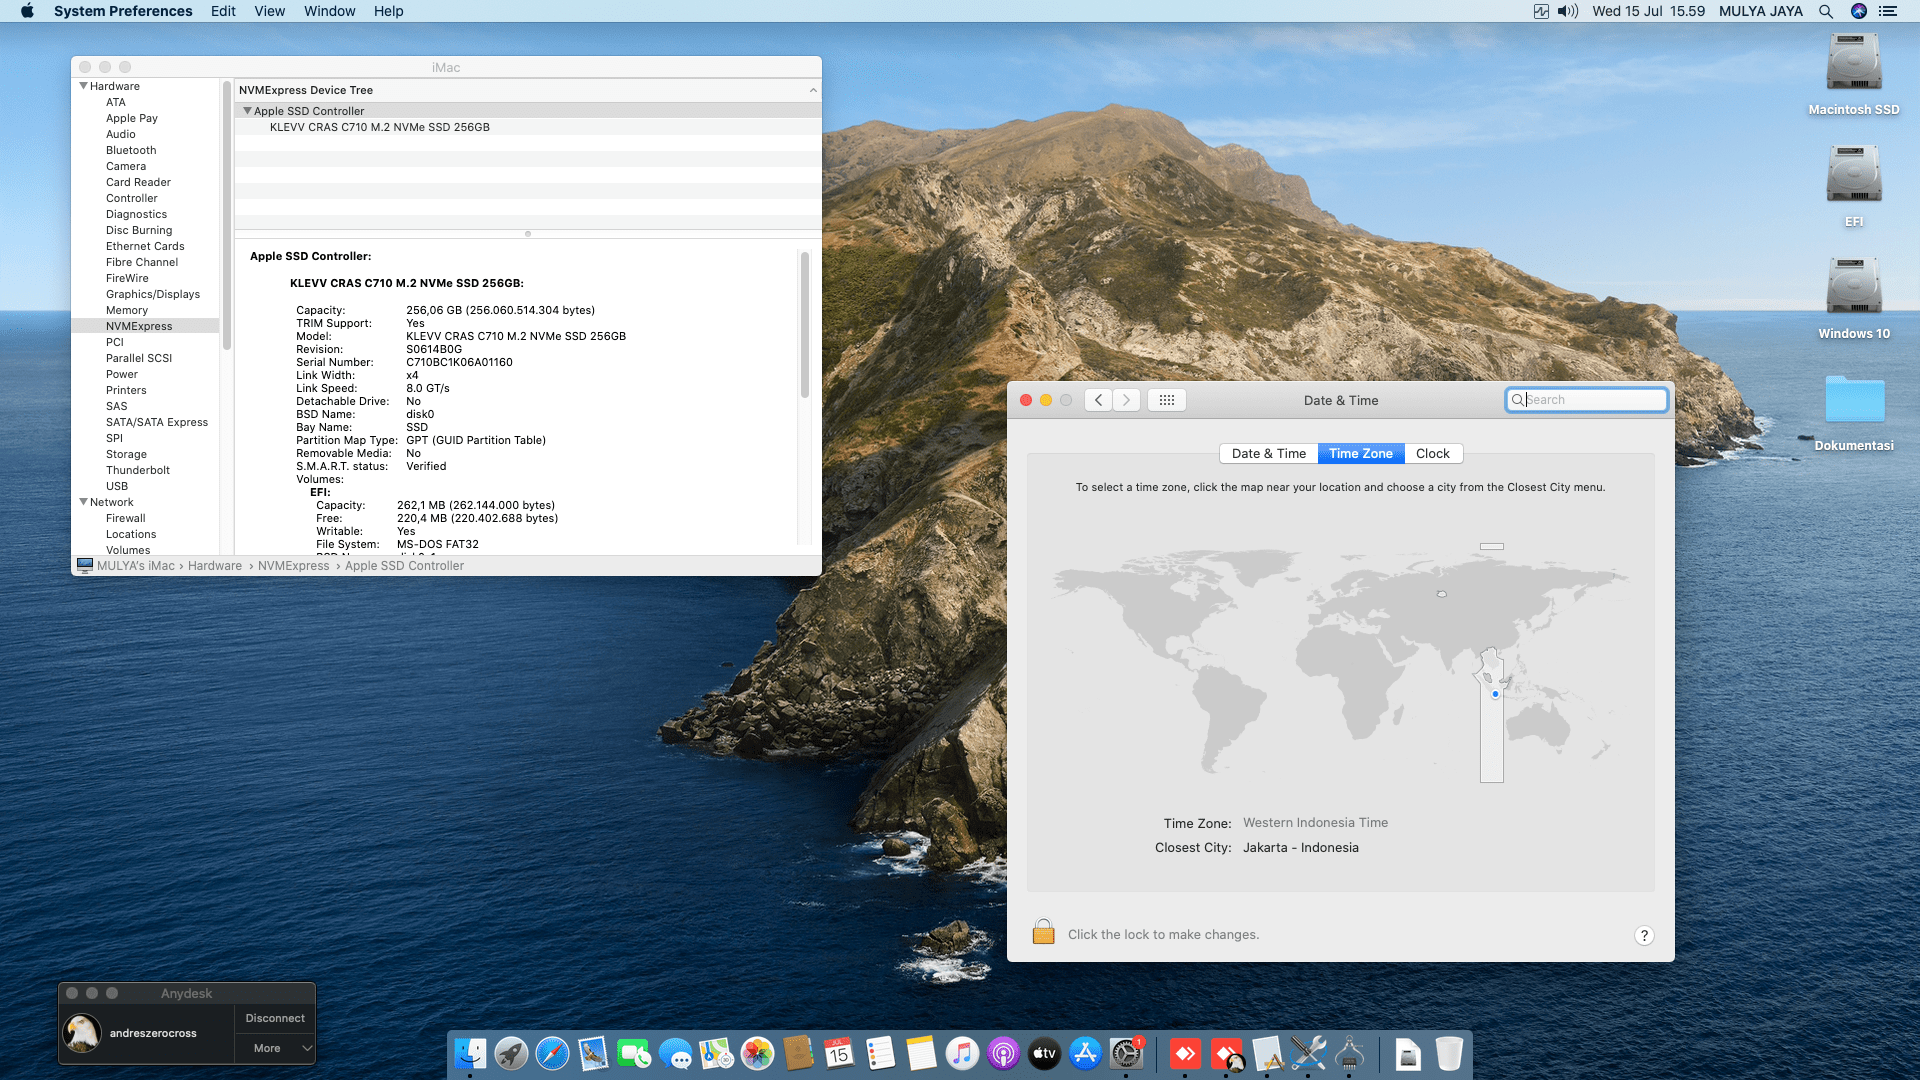Click MULYA JAYA user name in menu bar
The height and width of the screenshot is (1080, 1920).
[1760, 11]
